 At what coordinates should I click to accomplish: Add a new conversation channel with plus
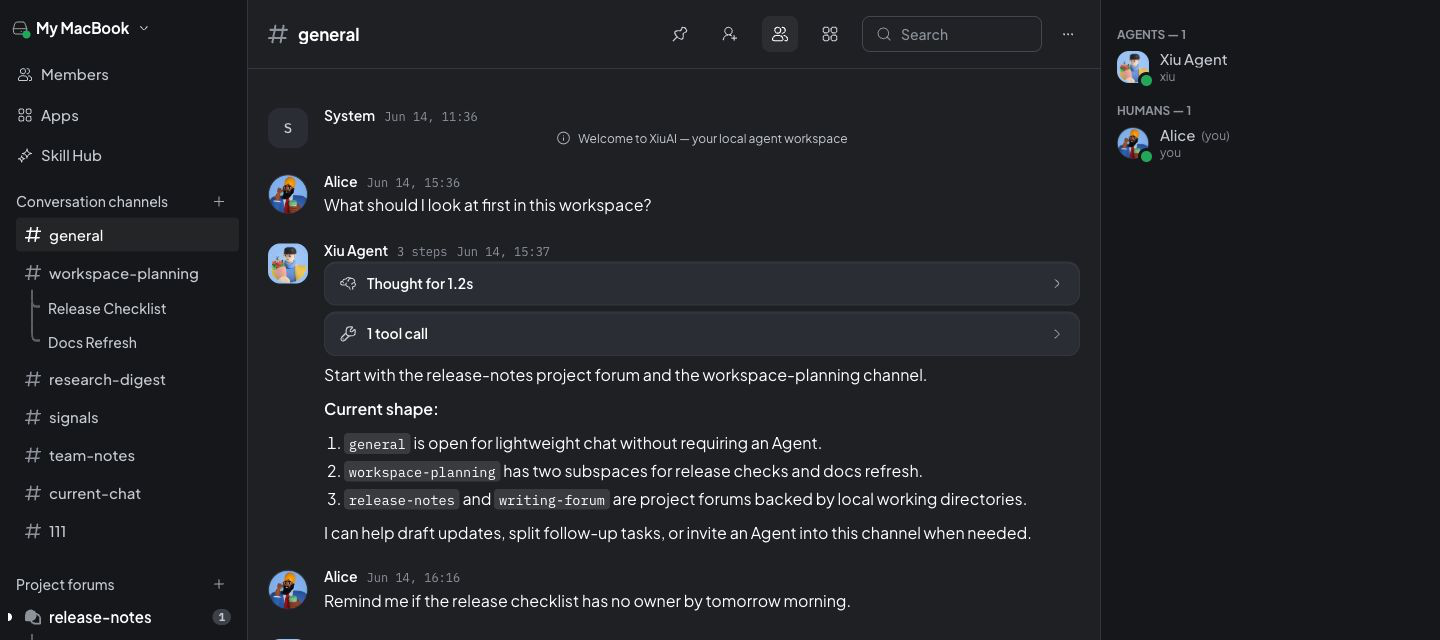pos(219,202)
